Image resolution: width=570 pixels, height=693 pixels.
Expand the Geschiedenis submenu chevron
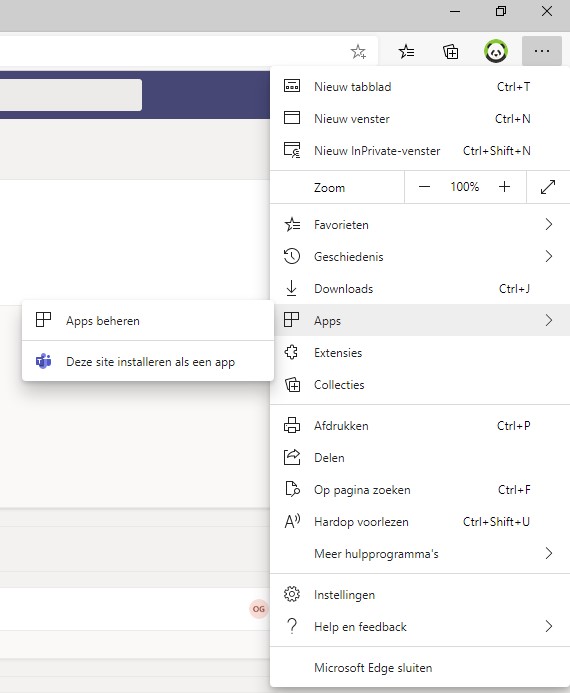tap(549, 256)
